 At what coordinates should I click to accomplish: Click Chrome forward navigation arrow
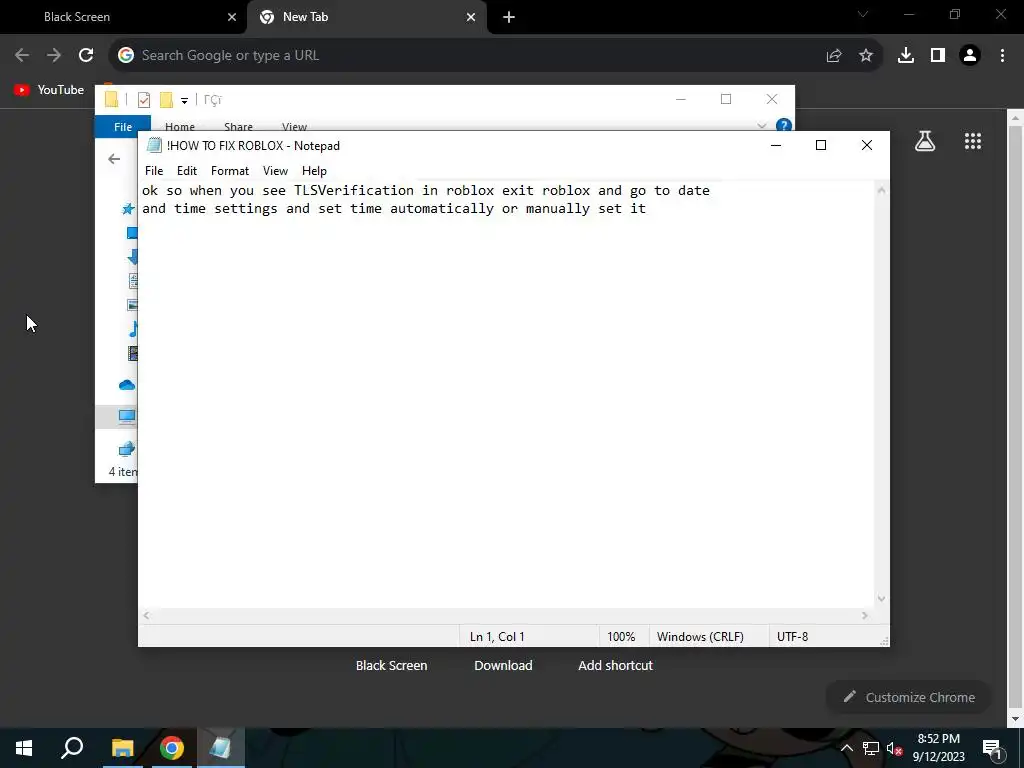[54, 56]
